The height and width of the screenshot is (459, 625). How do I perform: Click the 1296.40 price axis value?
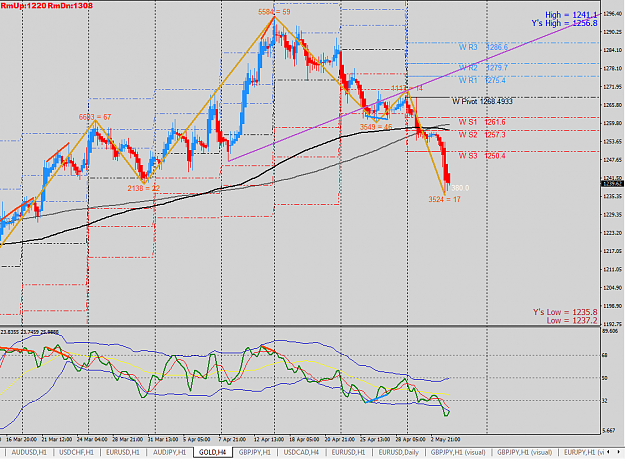tap(613, 14)
